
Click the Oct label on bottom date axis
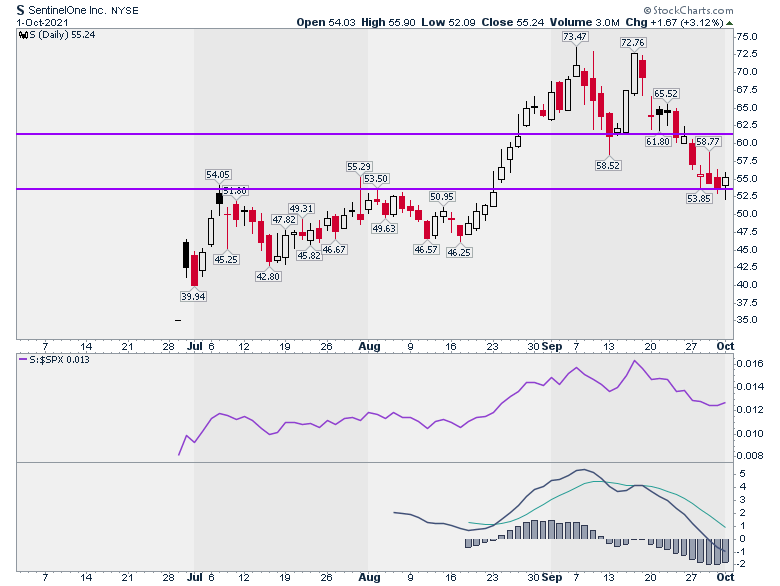[725, 578]
